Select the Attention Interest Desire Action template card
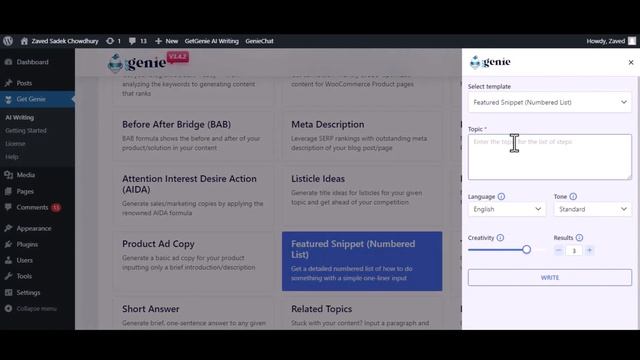Screen dimensions: 640x360 tap(193, 195)
